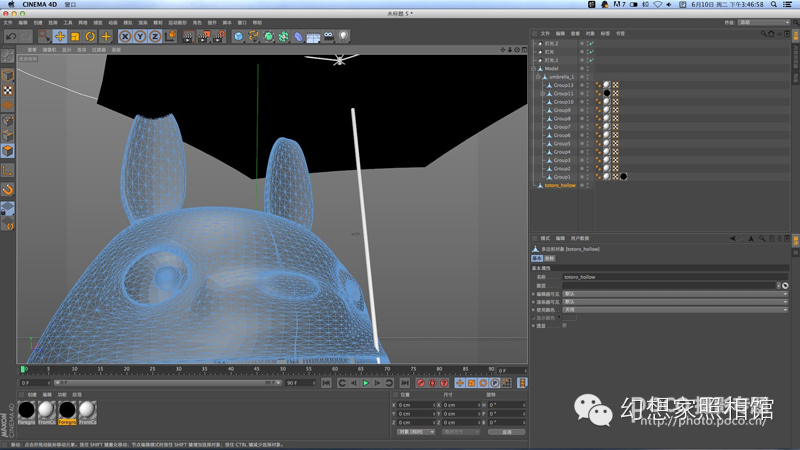Select the Live Selection tool
This screenshot has height=450, width=800.
(44, 36)
